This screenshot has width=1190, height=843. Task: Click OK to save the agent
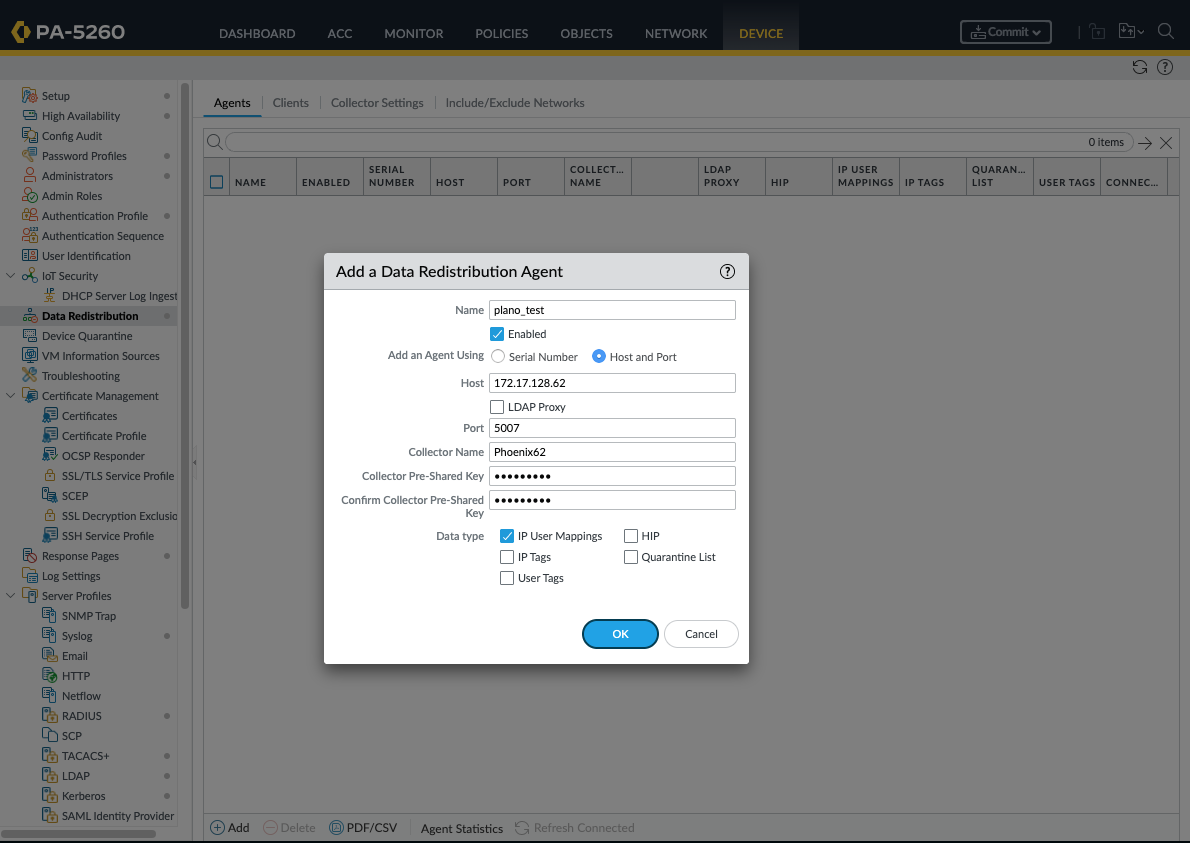[x=620, y=634]
